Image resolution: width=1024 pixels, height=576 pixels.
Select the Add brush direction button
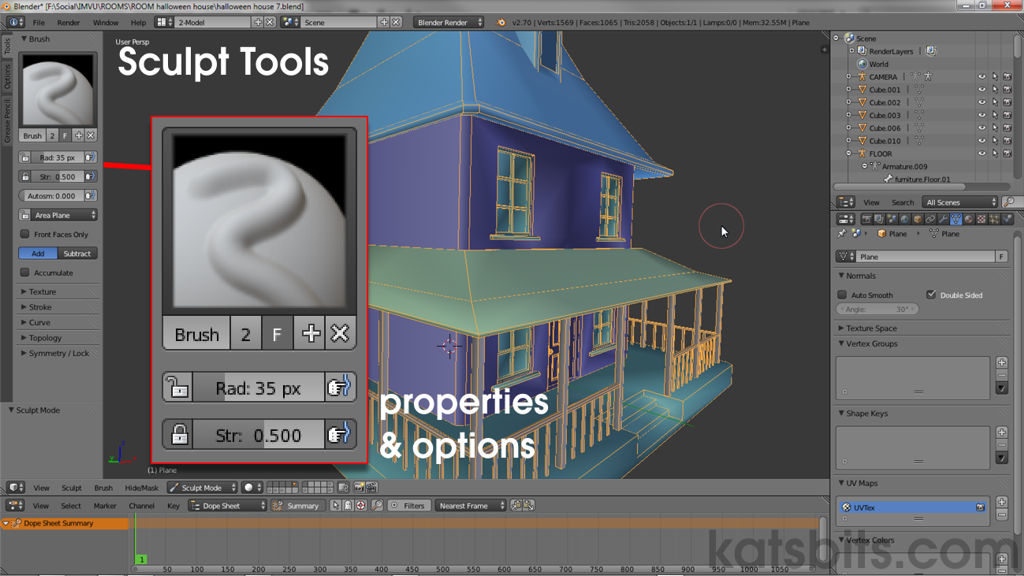[x=38, y=253]
